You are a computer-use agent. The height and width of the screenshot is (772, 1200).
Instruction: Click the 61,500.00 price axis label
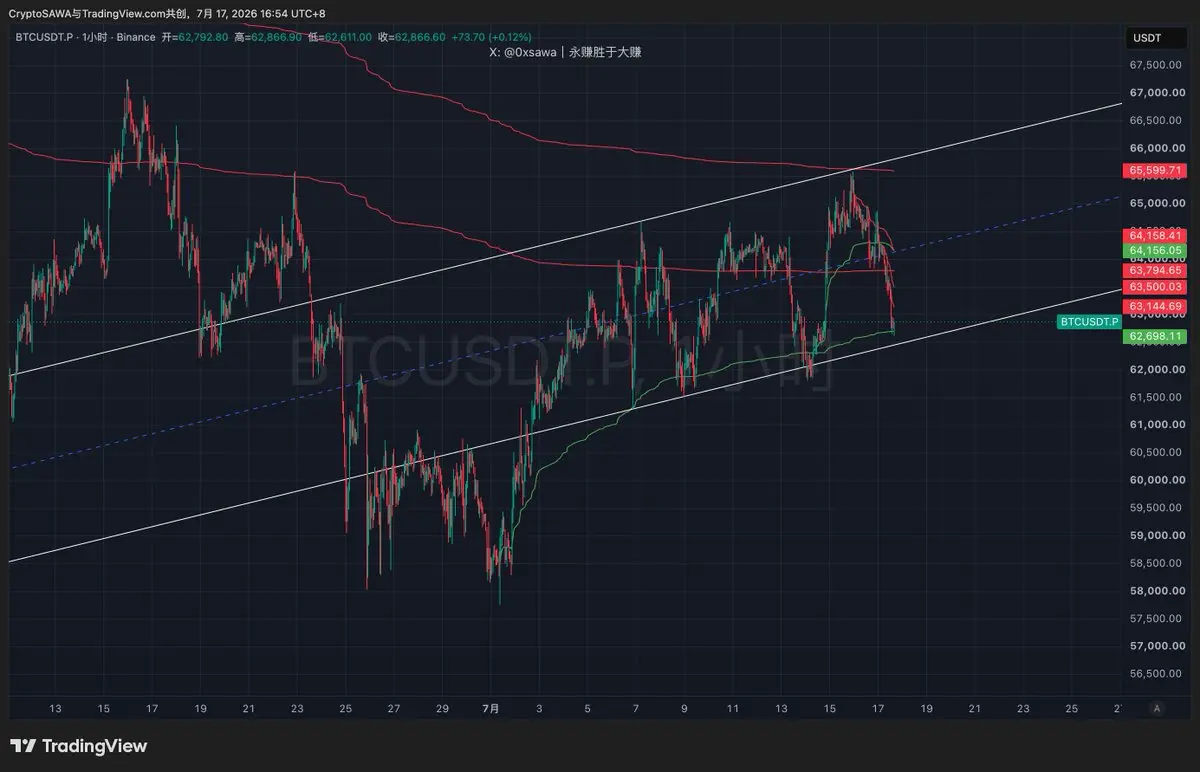click(1157, 397)
